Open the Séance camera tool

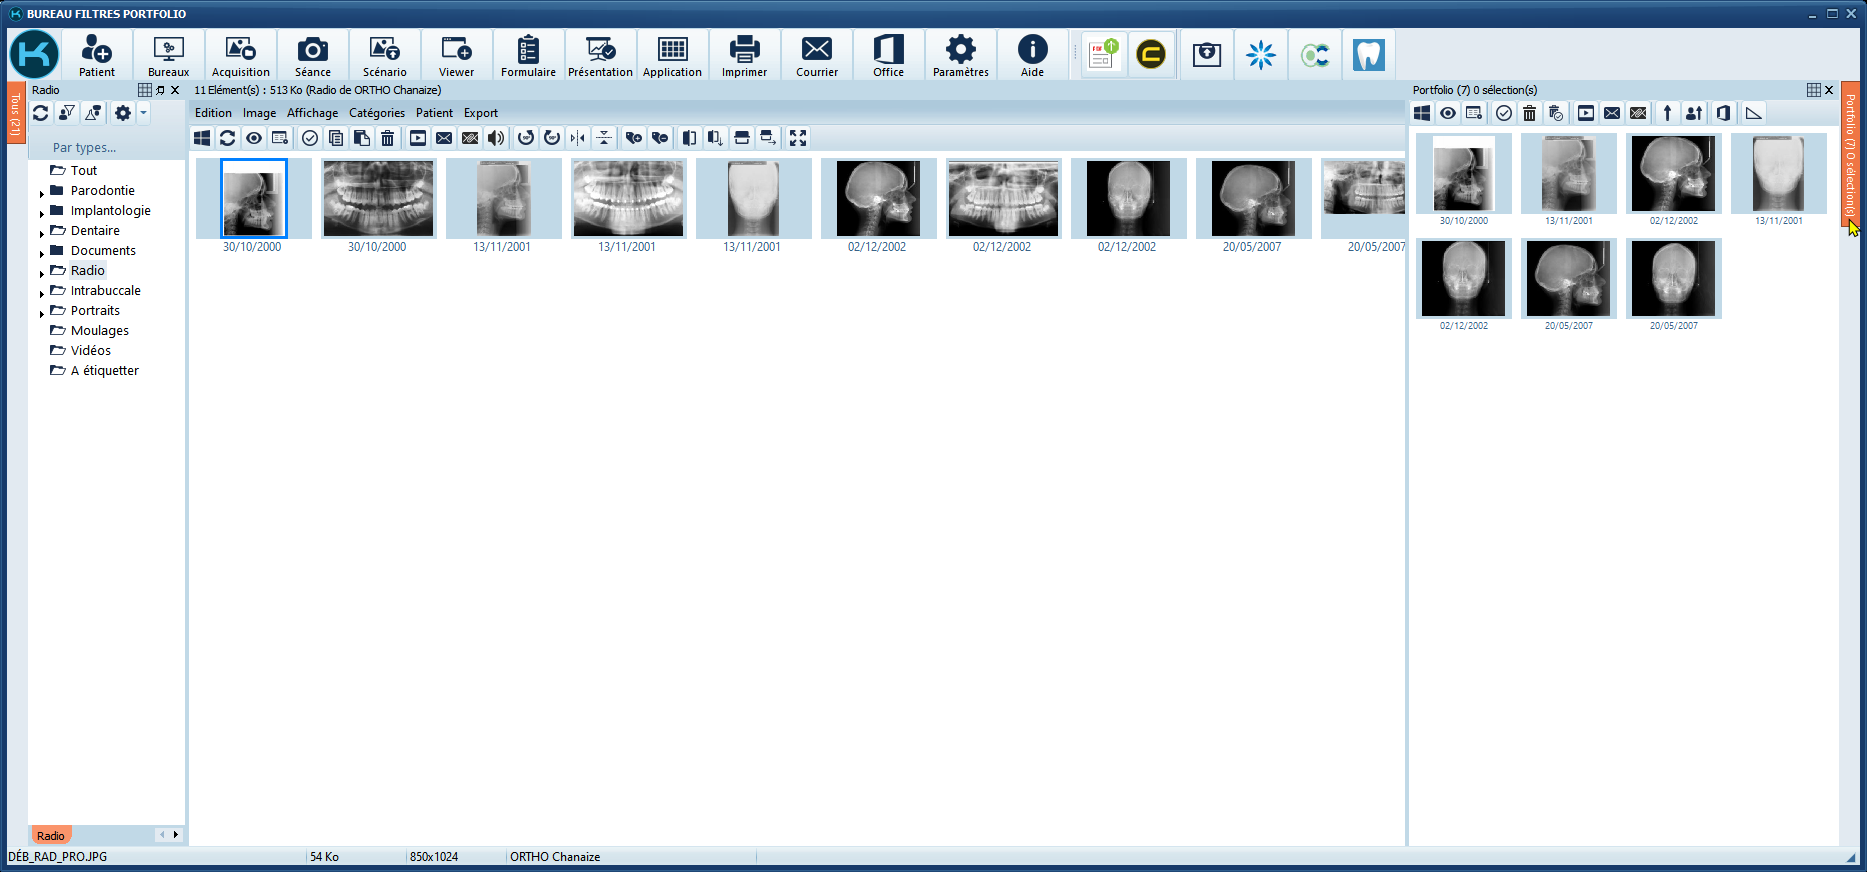coord(312,55)
